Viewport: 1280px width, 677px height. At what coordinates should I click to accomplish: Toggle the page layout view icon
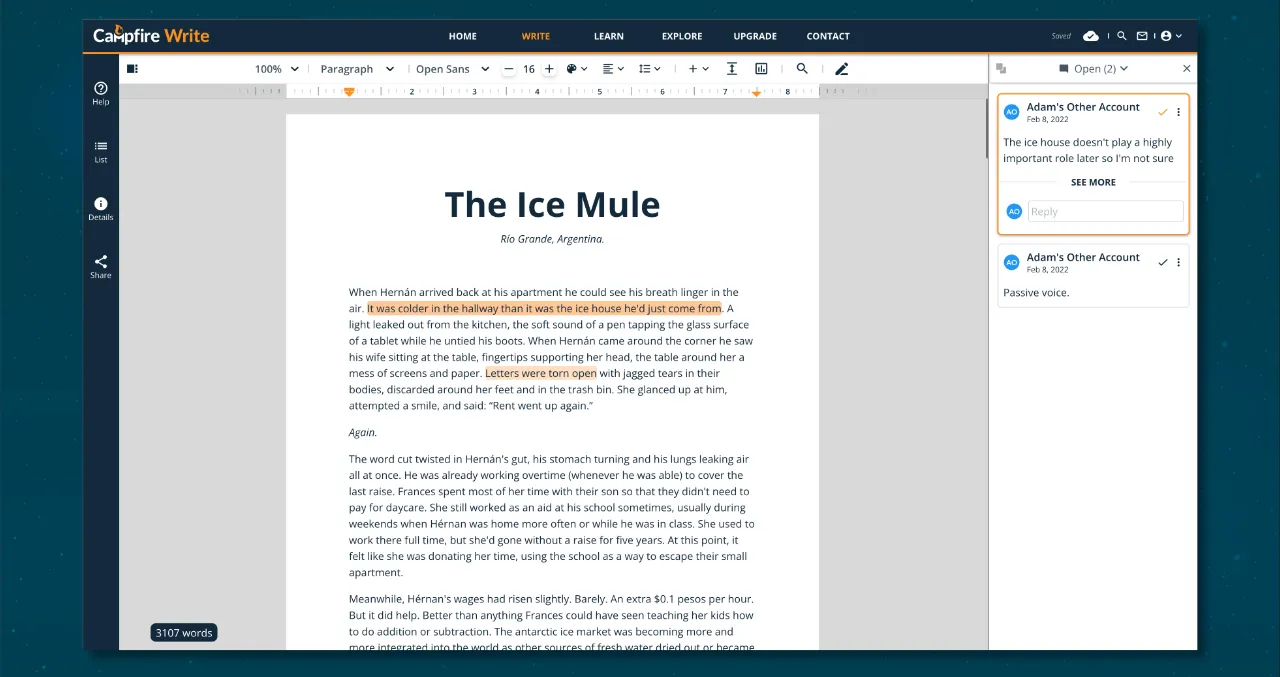tap(131, 67)
